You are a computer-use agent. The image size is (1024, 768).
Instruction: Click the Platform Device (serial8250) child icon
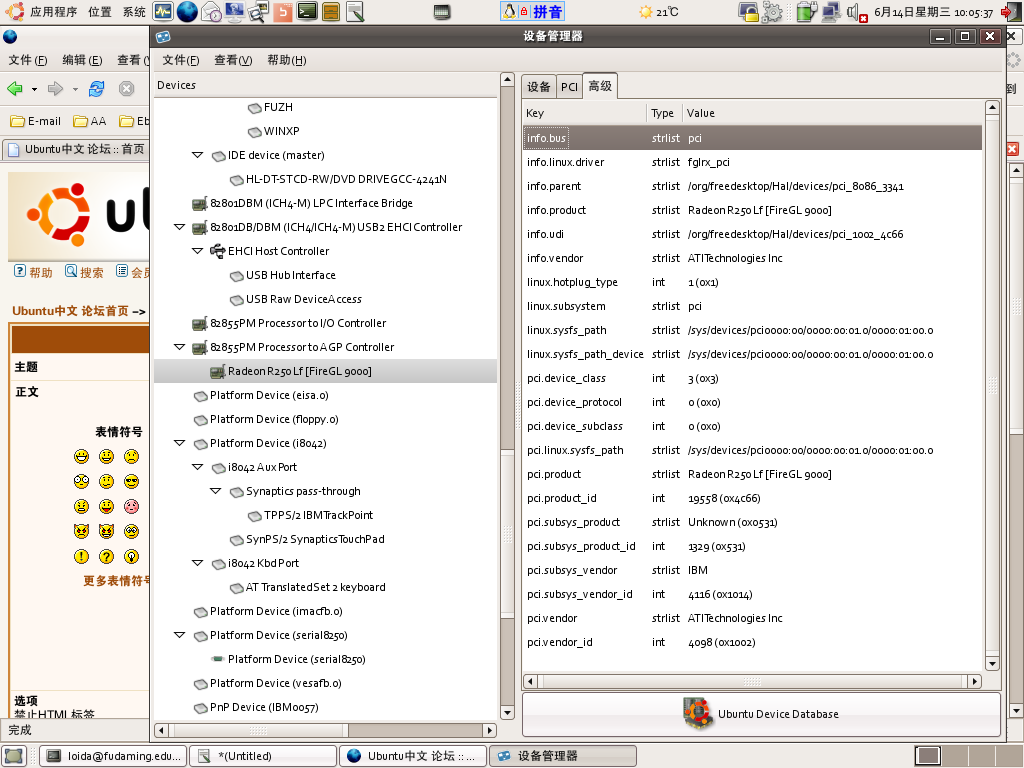[217, 659]
